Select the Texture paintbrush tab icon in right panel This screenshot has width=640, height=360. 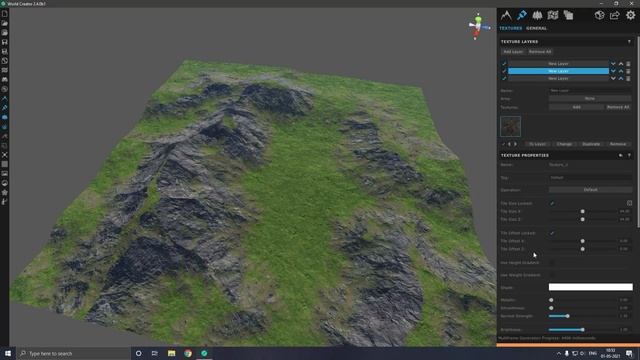522,16
